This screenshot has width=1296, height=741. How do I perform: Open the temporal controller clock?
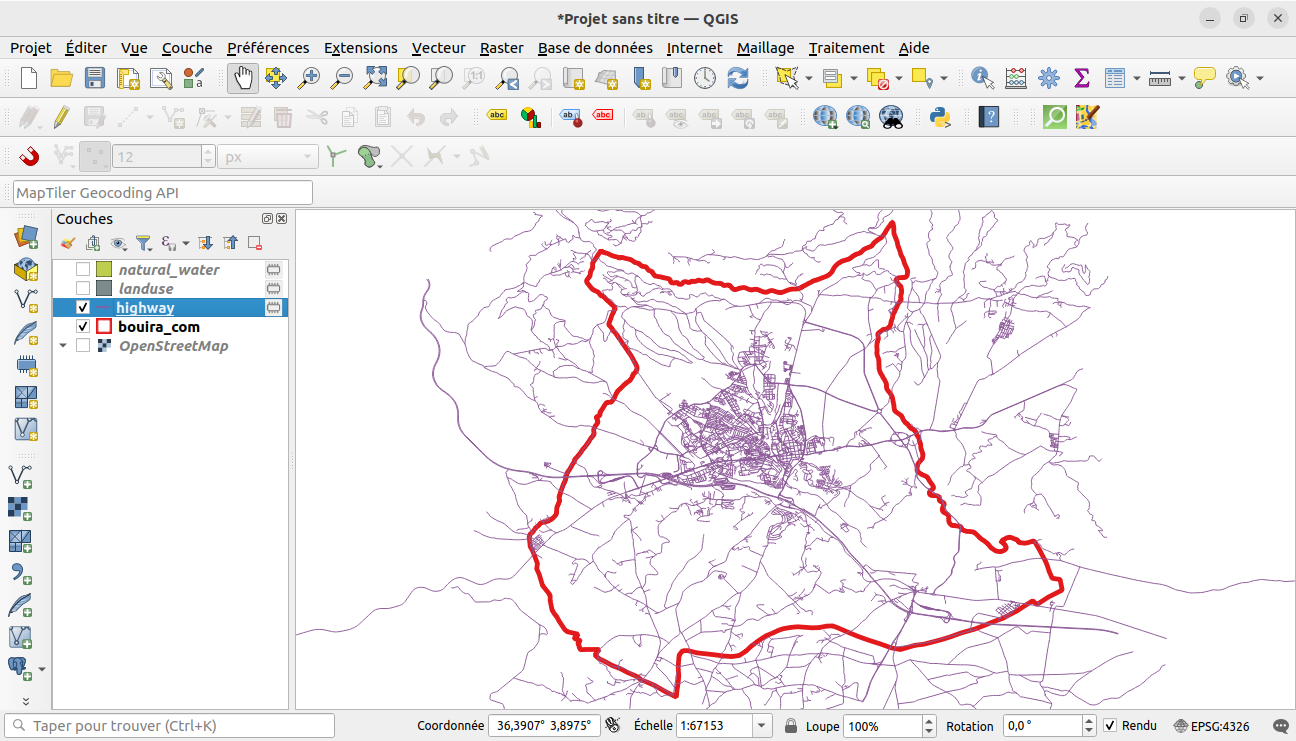point(705,78)
